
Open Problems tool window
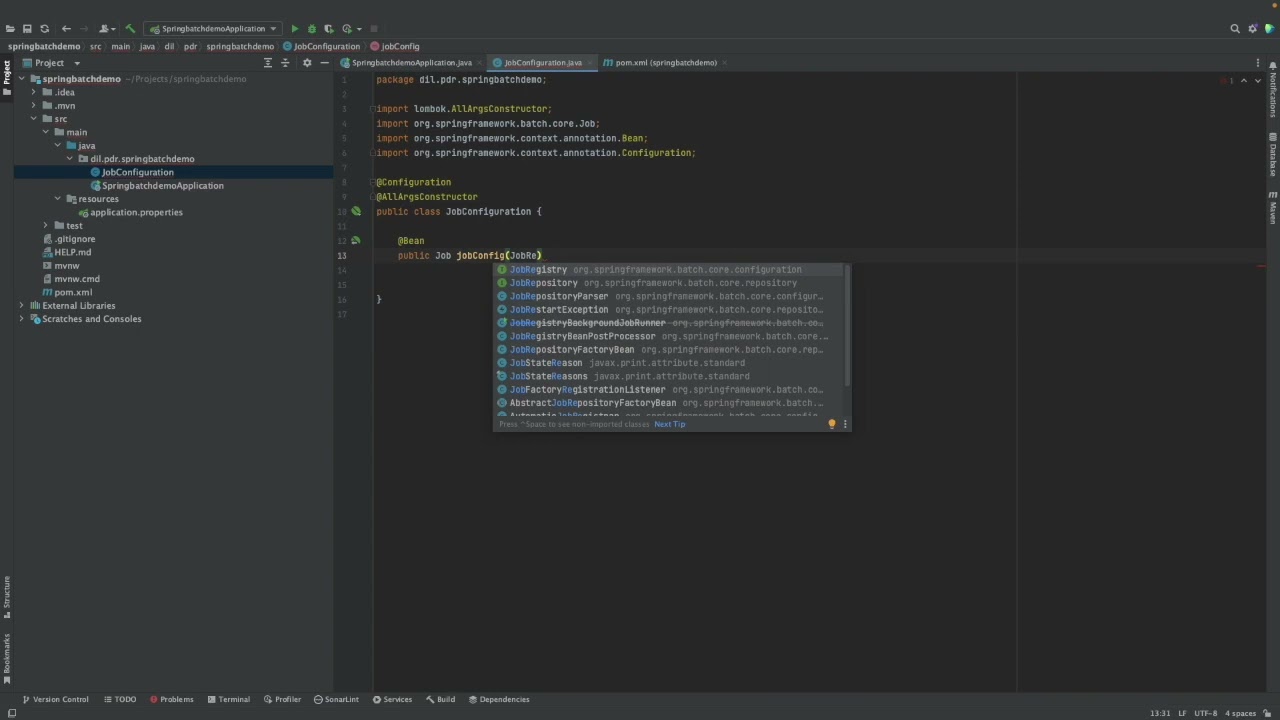(171, 699)
